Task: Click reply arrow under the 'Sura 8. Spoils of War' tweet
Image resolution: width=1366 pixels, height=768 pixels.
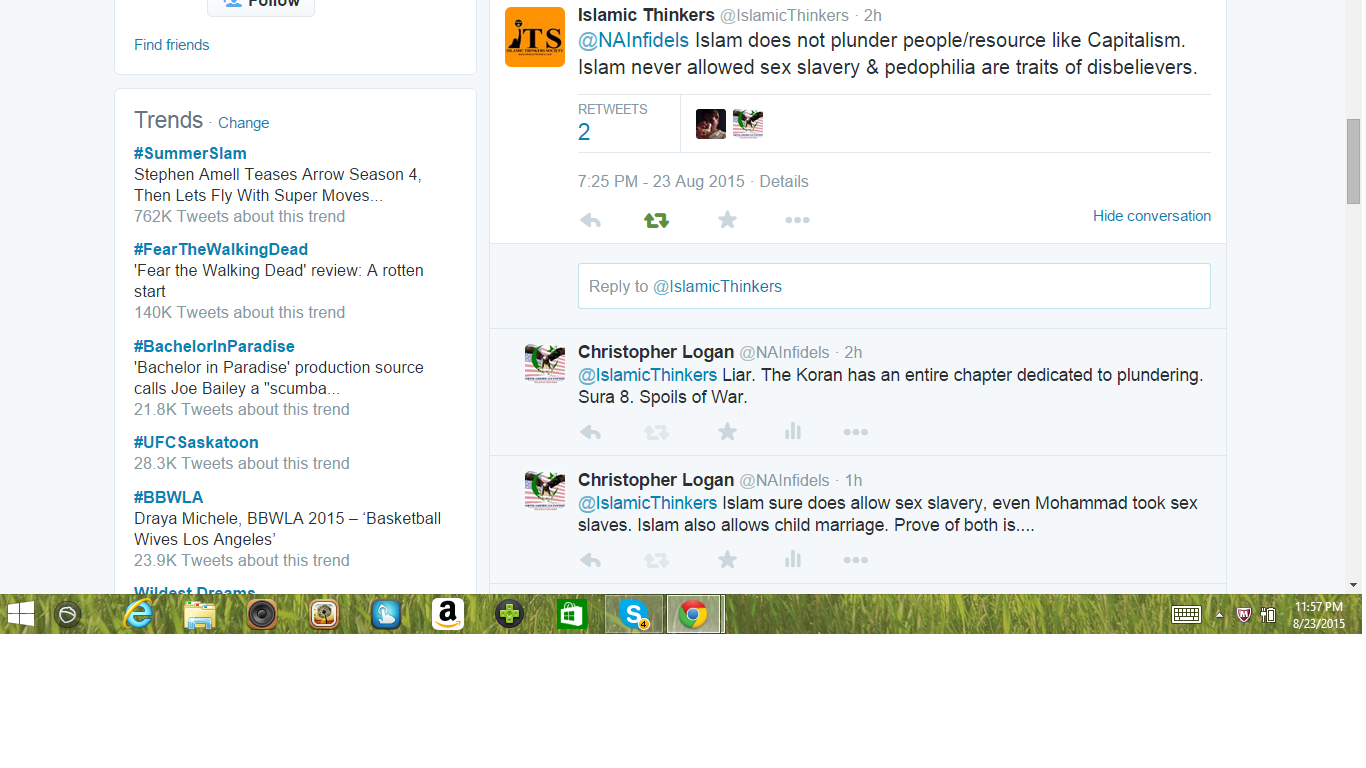Action: pyautogui.click(x=590, y=432)
